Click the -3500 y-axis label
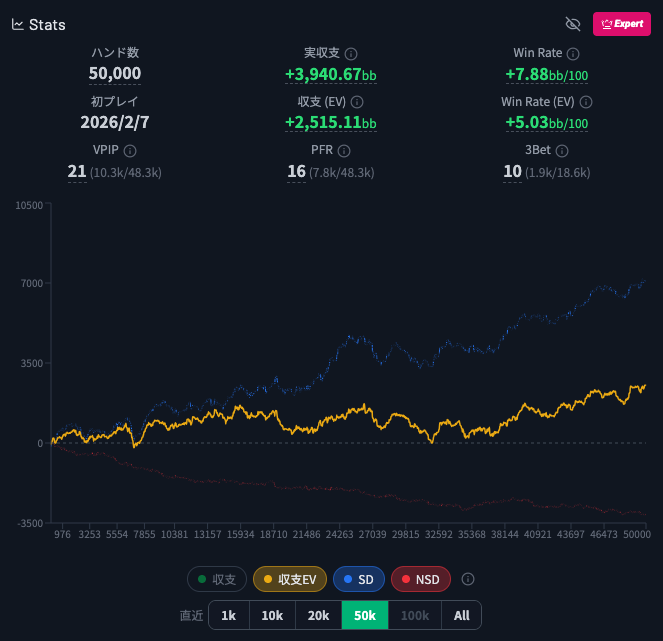 [30, 523]
